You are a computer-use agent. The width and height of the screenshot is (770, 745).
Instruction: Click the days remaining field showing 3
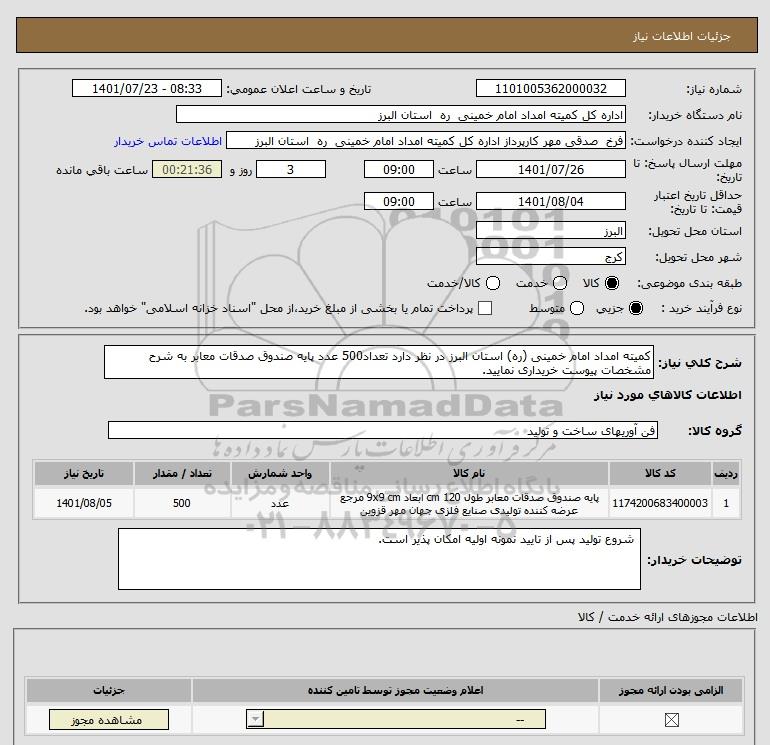point(291,169)
